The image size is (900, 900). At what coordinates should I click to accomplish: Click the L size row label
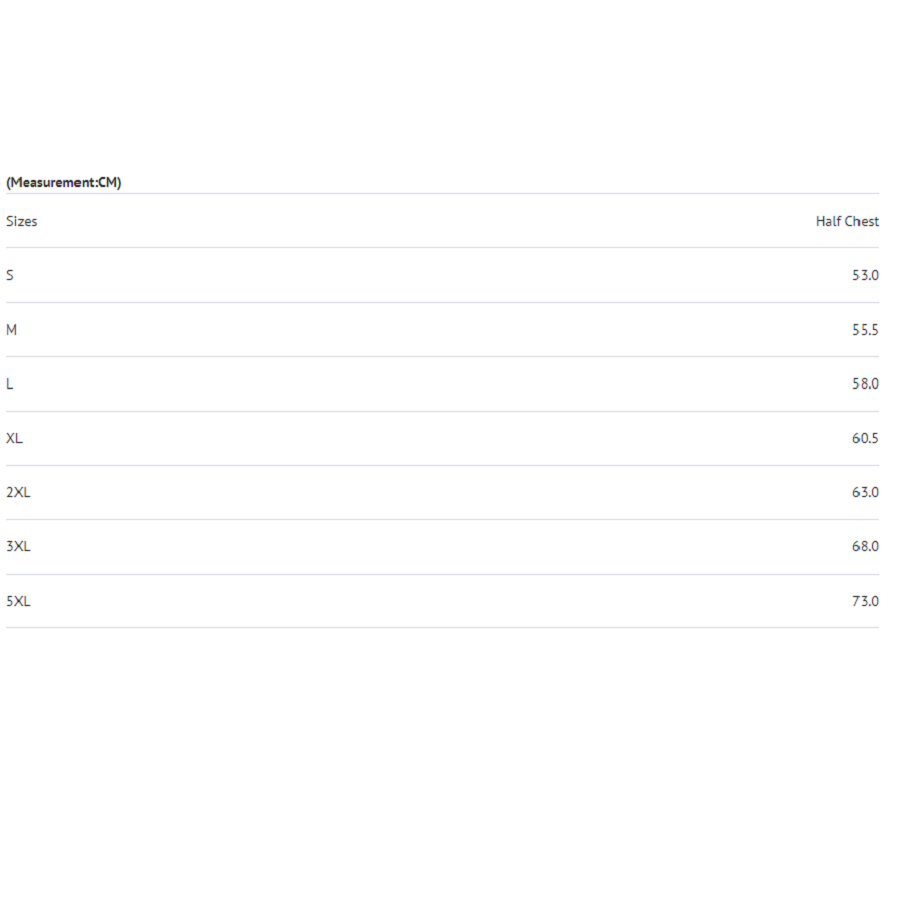click(9, 384)
